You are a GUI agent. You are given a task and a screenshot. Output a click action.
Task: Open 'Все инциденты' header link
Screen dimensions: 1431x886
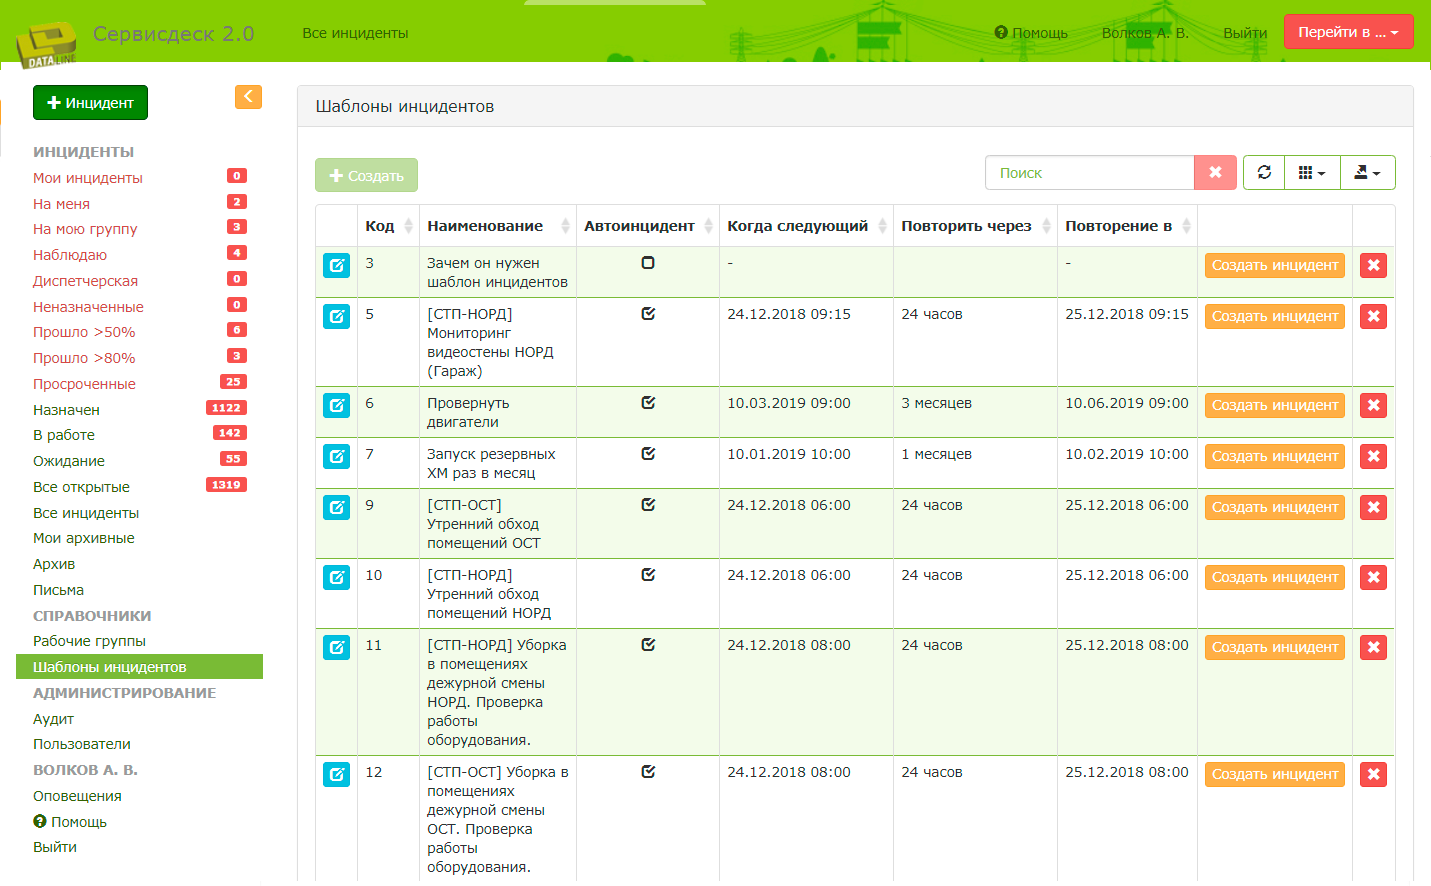point(355,33)
